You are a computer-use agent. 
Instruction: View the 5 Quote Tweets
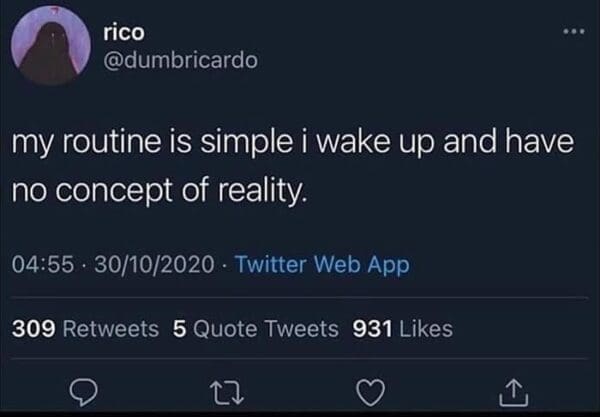pyautogui.click(x=252, y=328)
